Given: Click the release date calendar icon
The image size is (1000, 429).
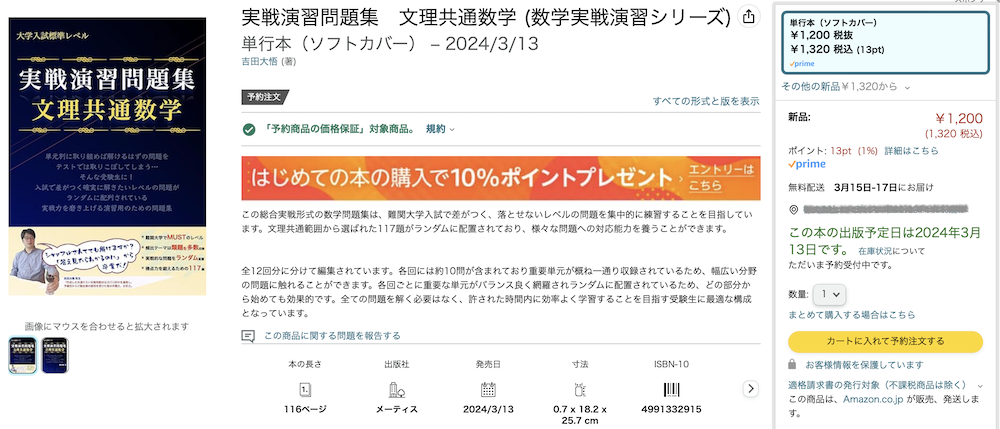Looking at the screenshot, I should (x=489, y=389).
